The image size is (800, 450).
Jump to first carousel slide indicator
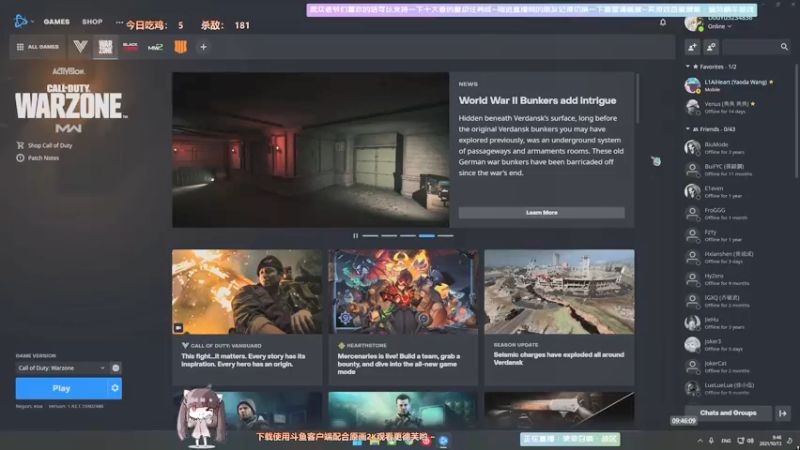pos(370,236)
